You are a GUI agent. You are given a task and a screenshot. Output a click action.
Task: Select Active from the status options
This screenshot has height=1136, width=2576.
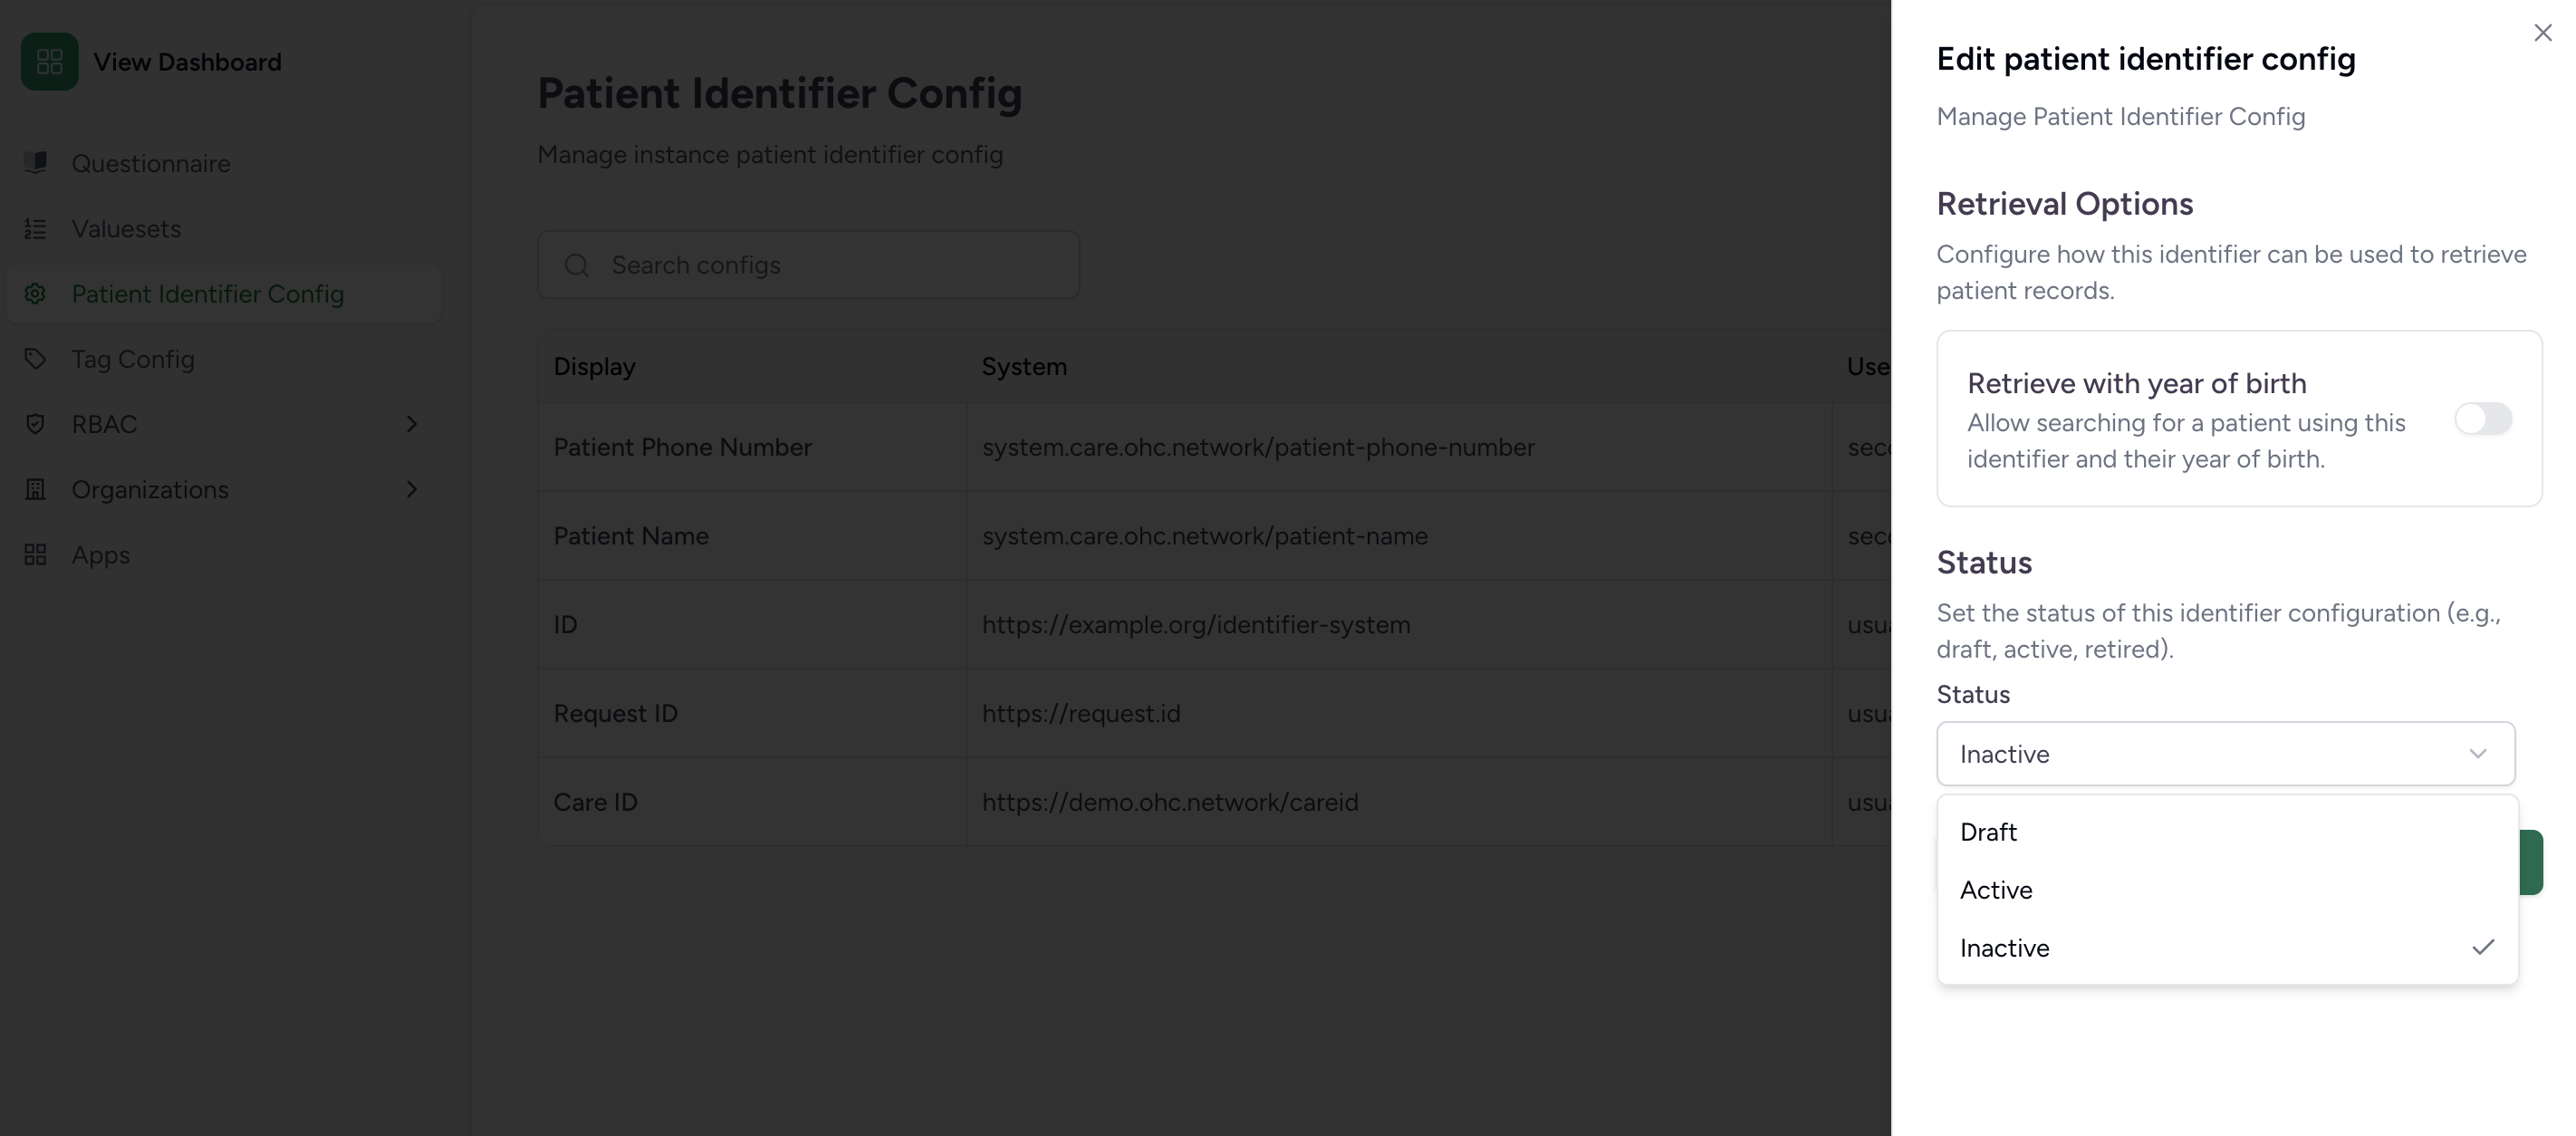(x=1996, y=889)
